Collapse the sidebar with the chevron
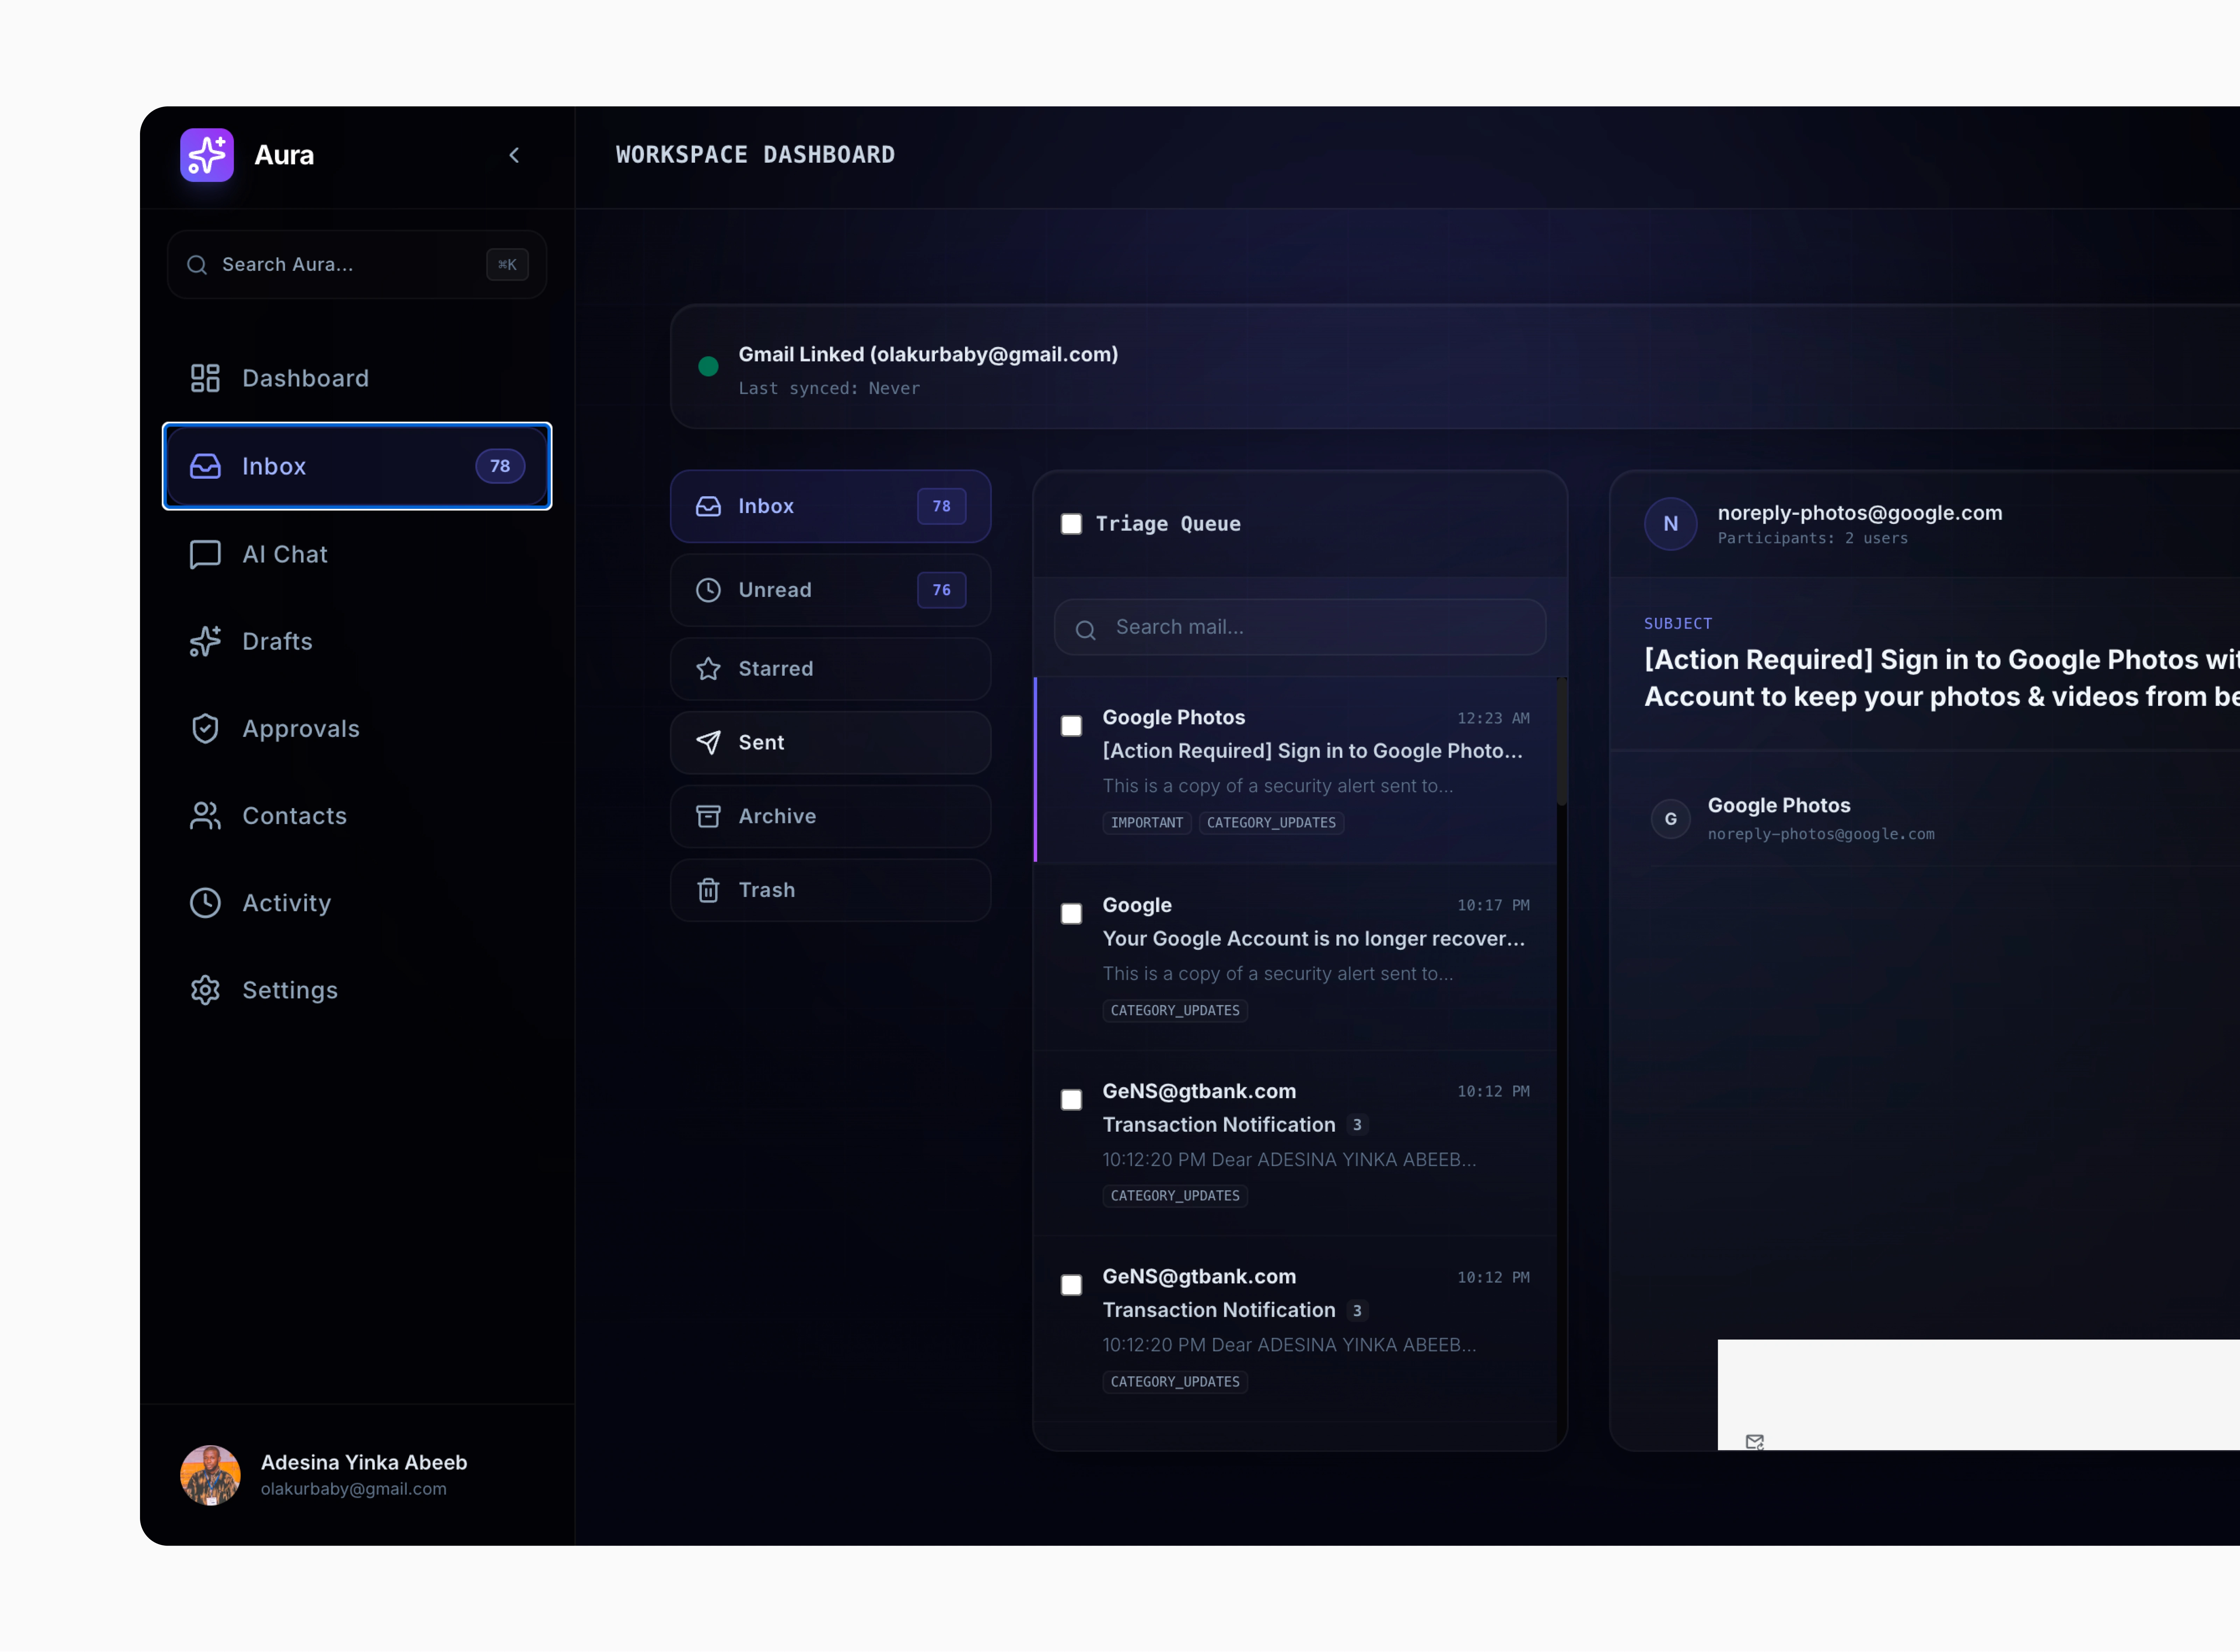This screenshot has width=2240, height=1652. coord(514,155)
